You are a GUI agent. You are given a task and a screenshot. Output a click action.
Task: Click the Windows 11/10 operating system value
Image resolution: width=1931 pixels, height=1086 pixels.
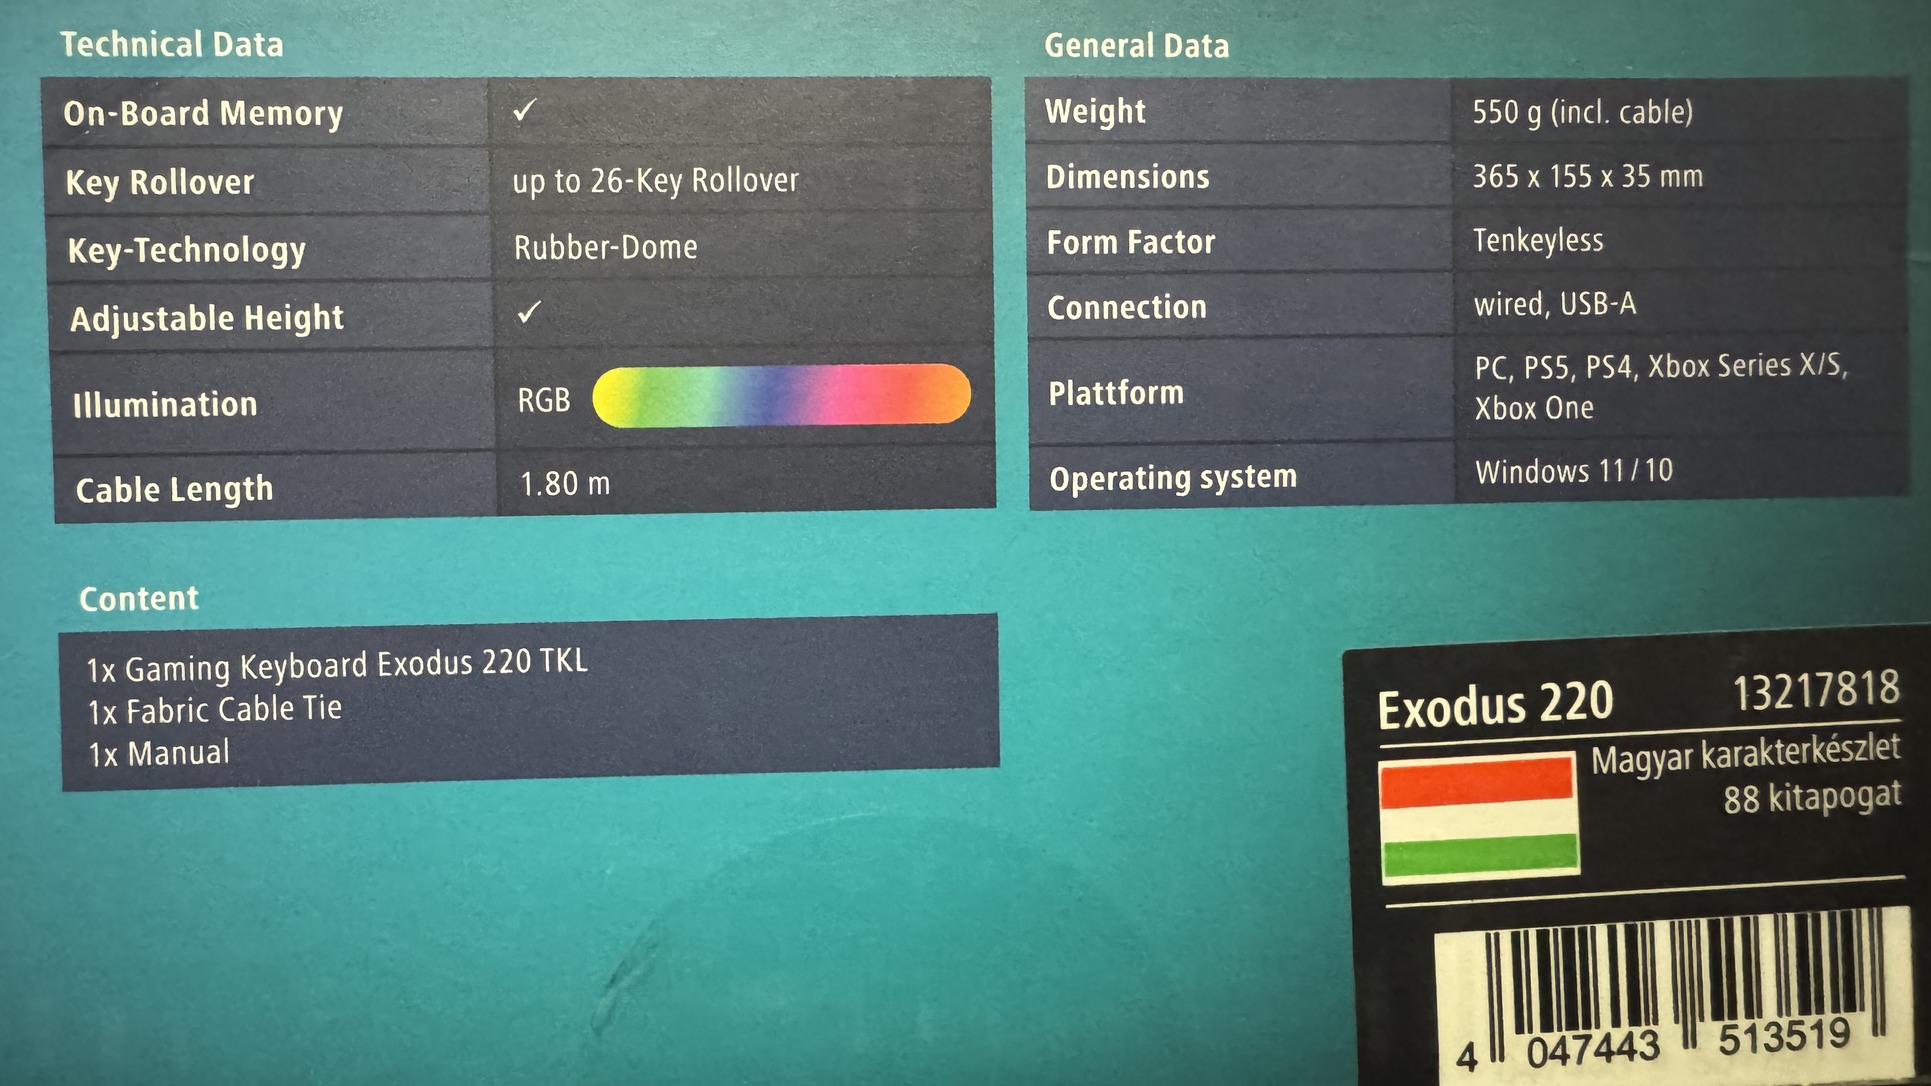[x=1573, y=471]
